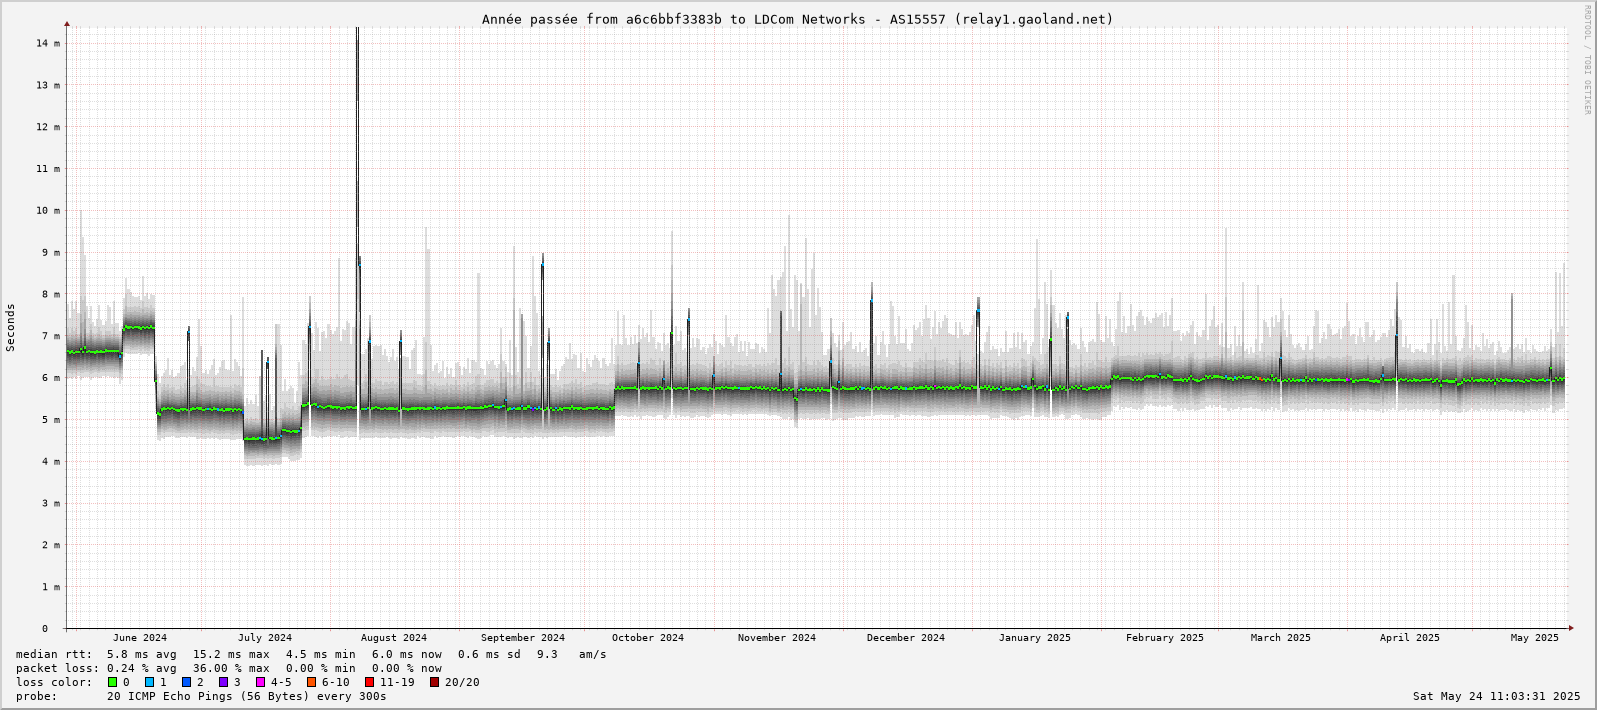This screenshot has width=1597, height=710.
Task: Click the '10 m' y-axis label
Action: click(49, 210)
